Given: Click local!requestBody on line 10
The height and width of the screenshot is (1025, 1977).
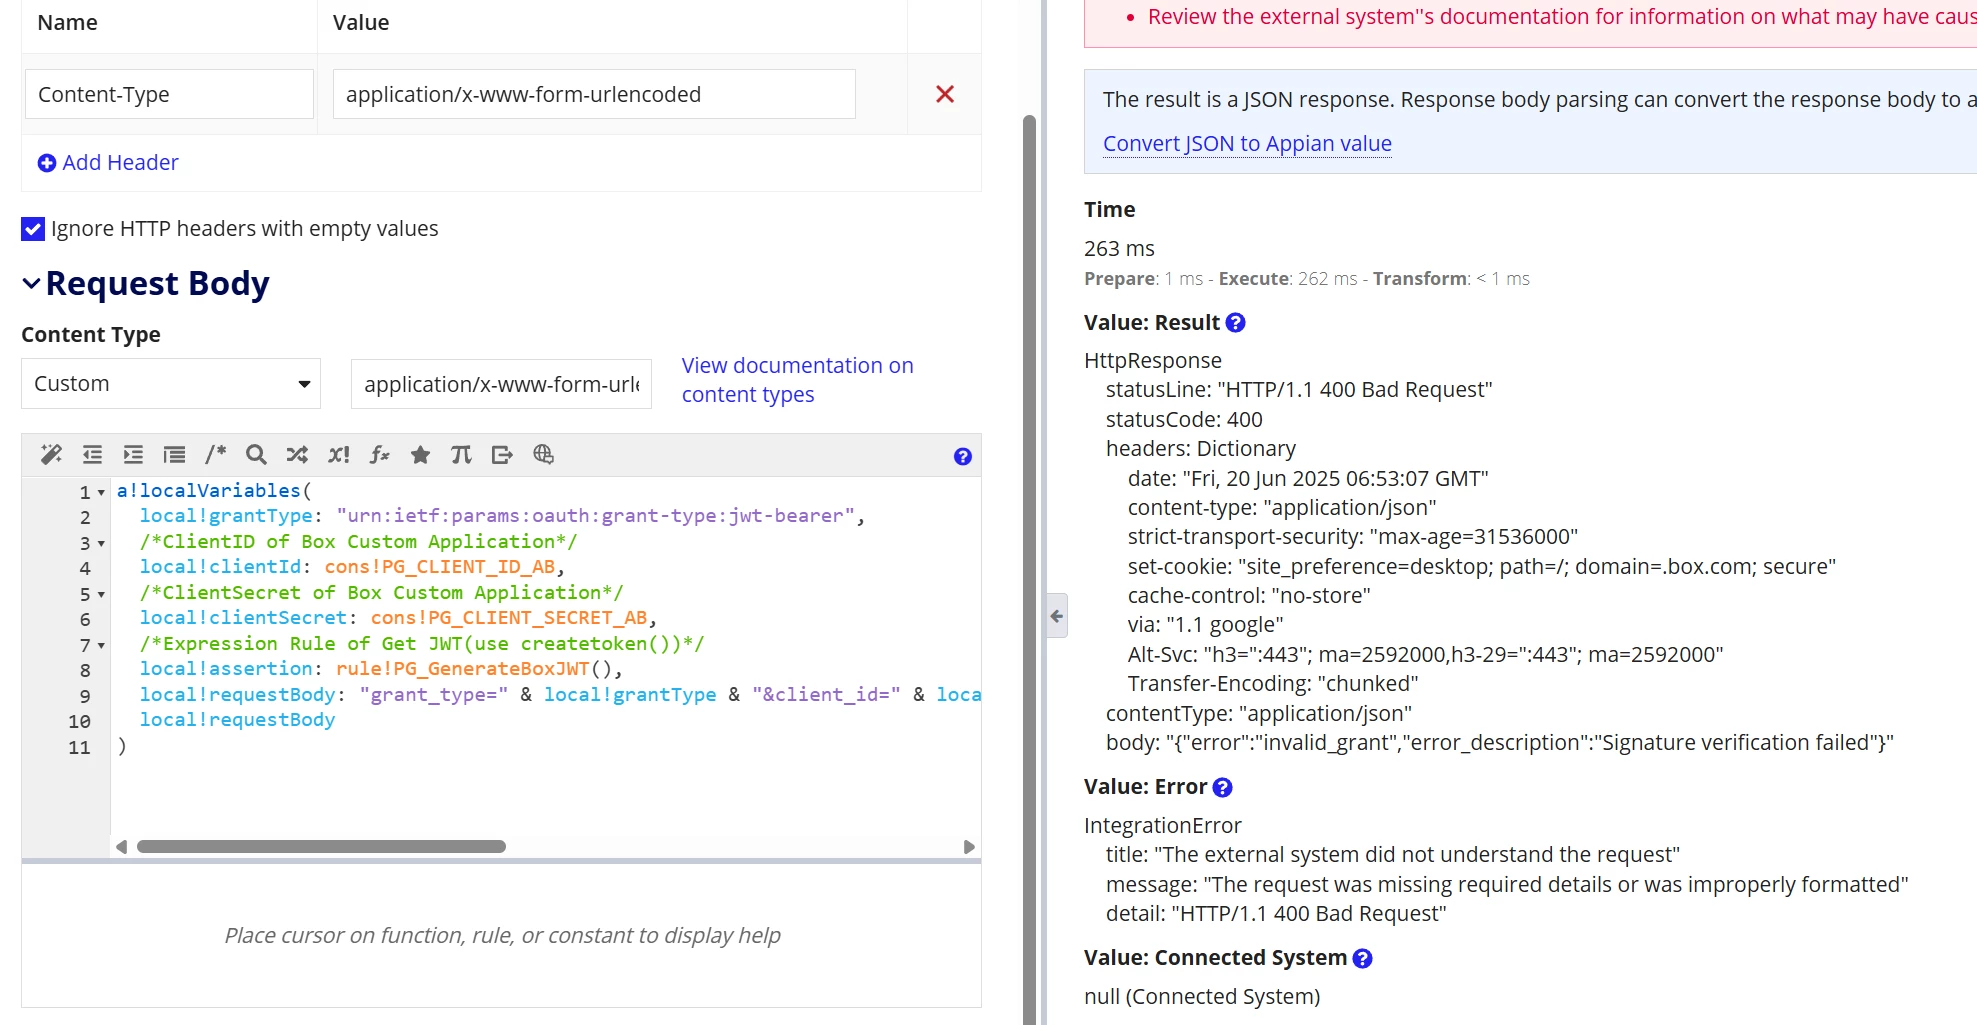Looking at the screenshot, I should click(237, 720).
